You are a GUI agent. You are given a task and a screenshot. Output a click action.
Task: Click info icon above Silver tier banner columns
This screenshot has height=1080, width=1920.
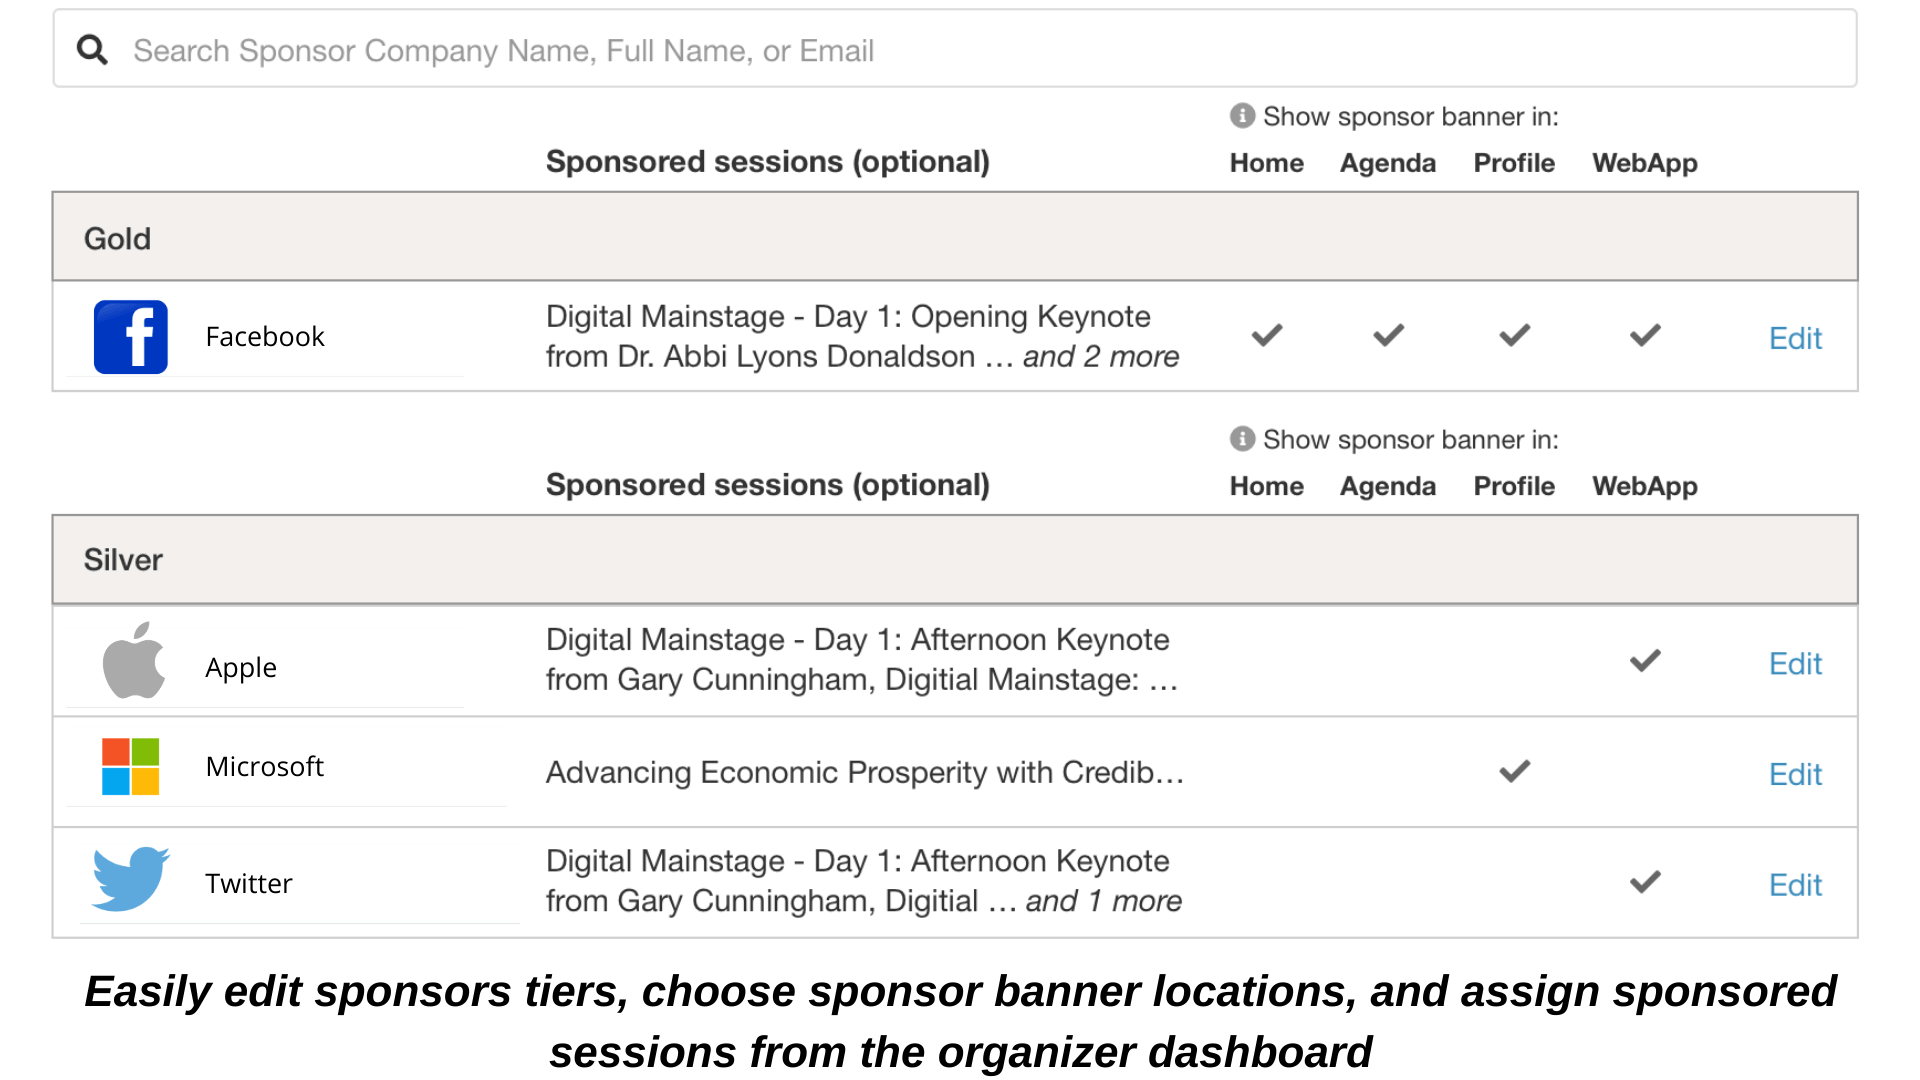point(1242,439)
